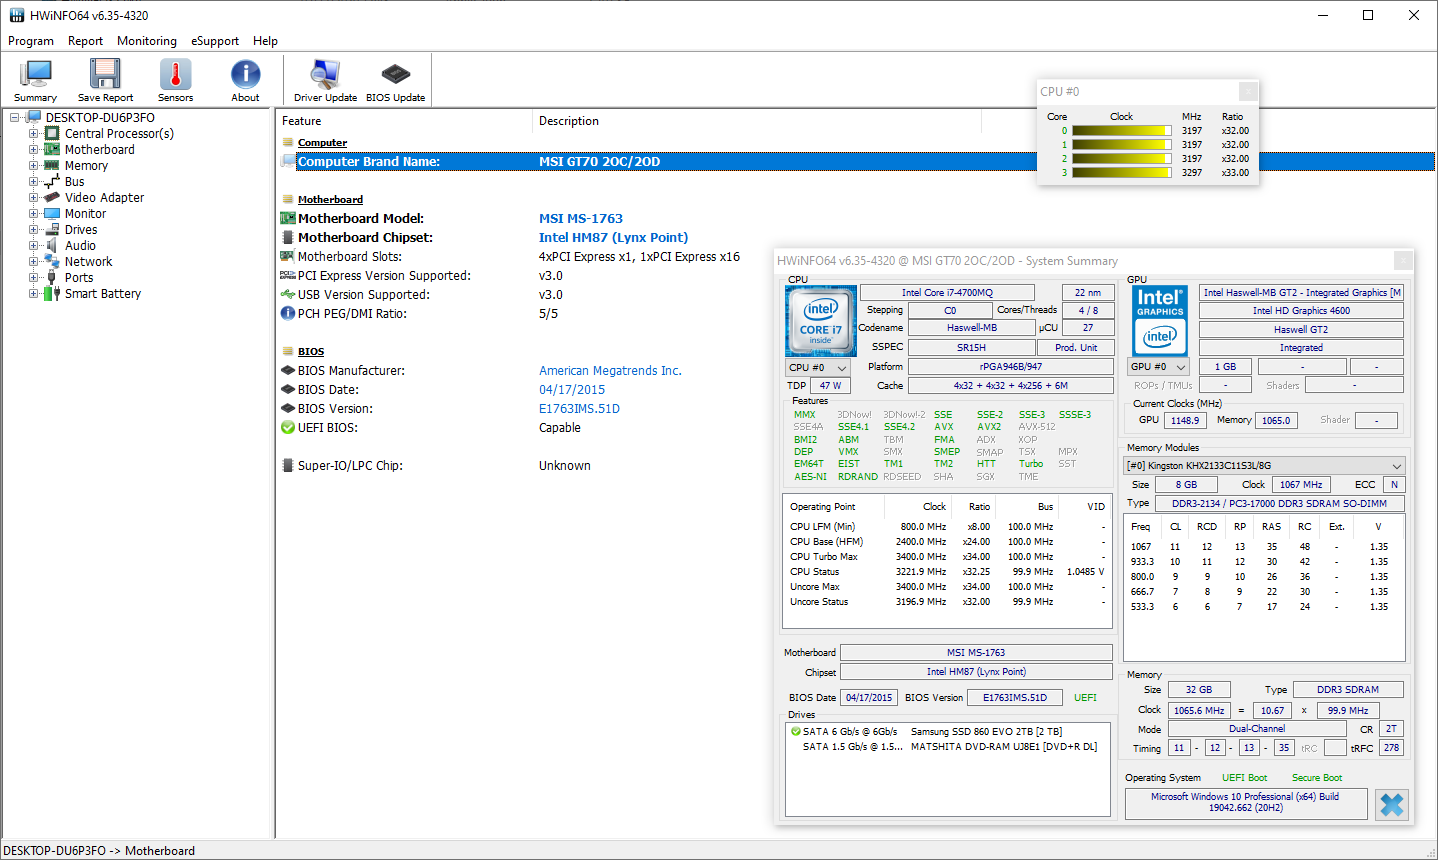Expand the Central Processor(s) tree node

(x=34, y=134)
